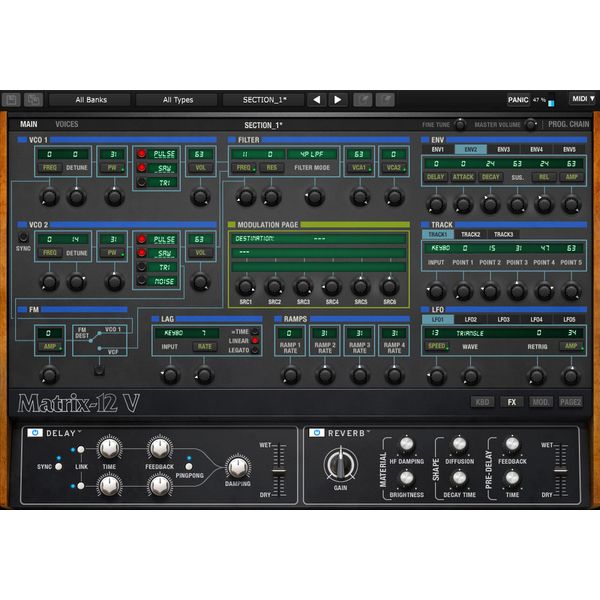Click the Reverb Brightness knob
Image resolution: width=600 pixels, height=600 pixels.
coord(406,478)
